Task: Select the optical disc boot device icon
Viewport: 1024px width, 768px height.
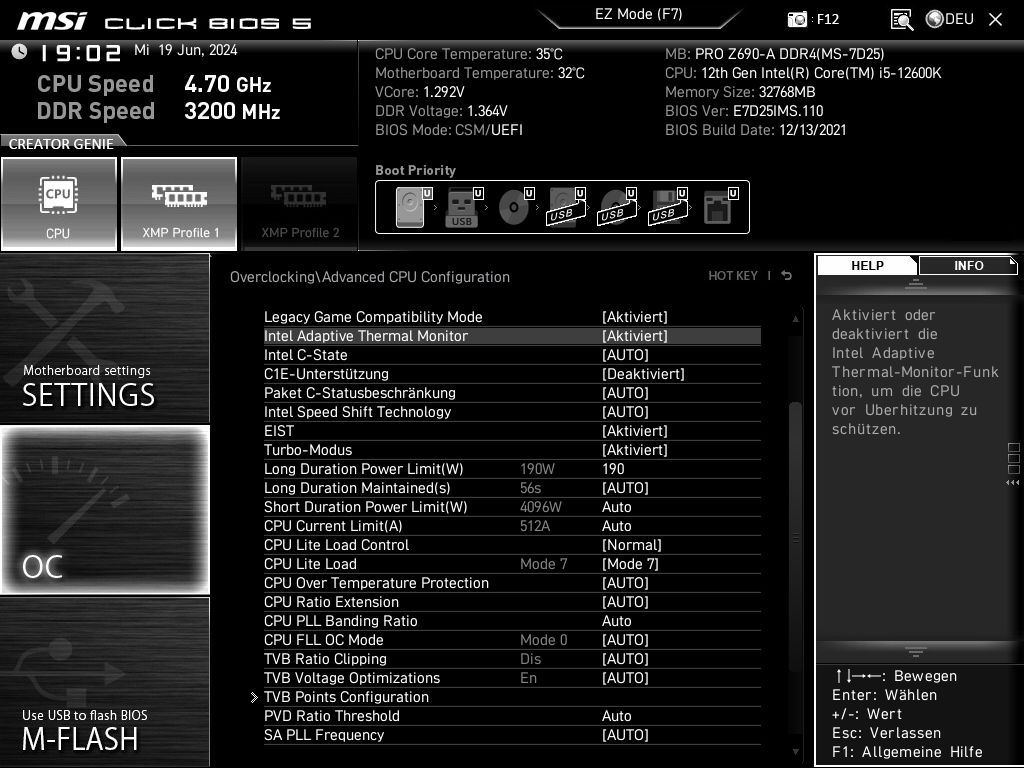Action: coord(515,207)
